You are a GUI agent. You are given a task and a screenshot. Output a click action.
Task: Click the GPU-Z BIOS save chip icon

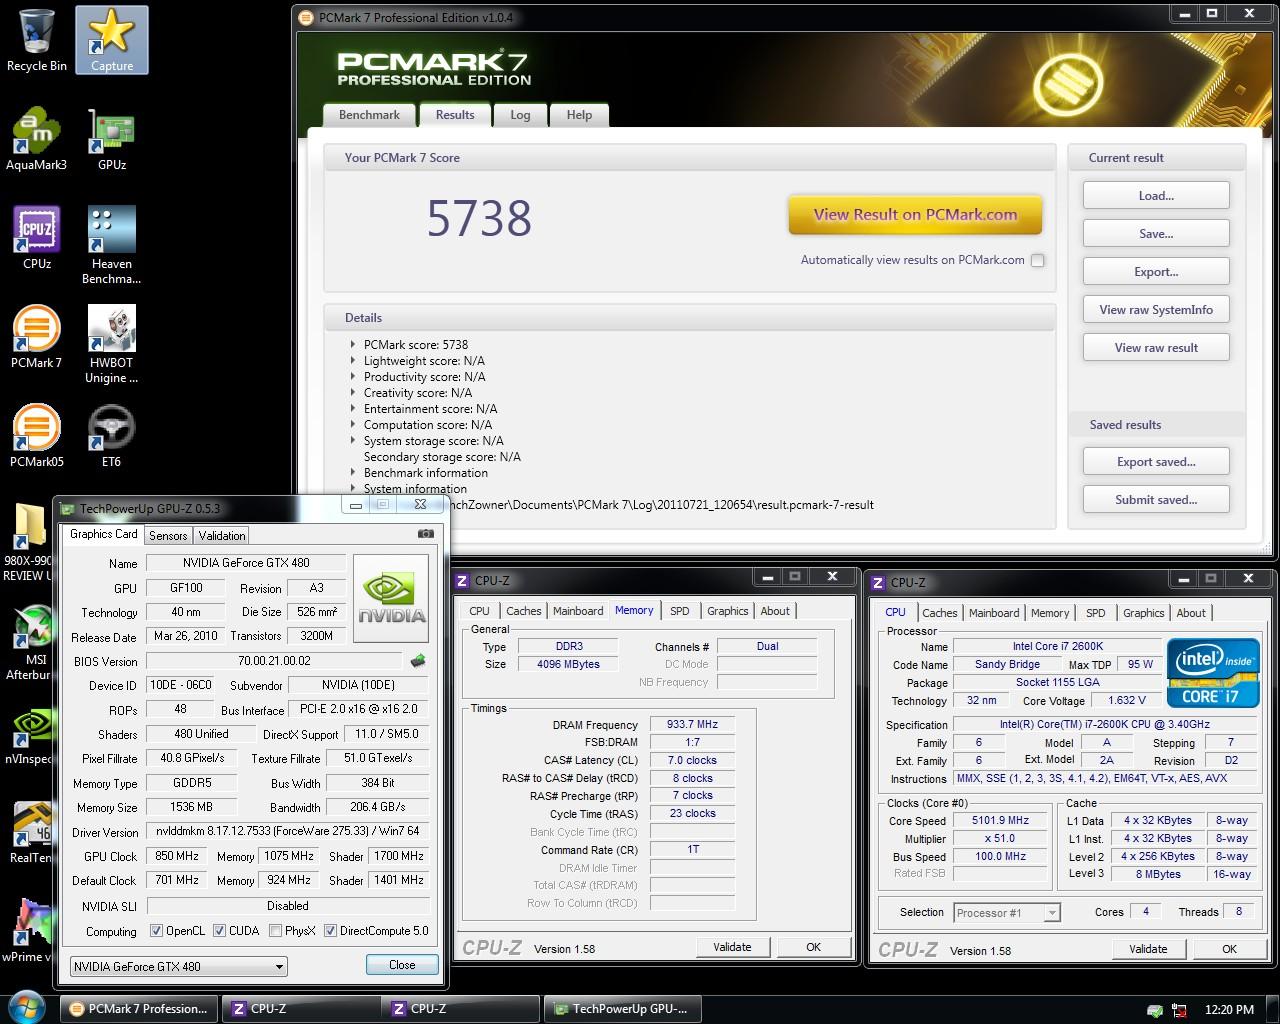click(418, 661)
